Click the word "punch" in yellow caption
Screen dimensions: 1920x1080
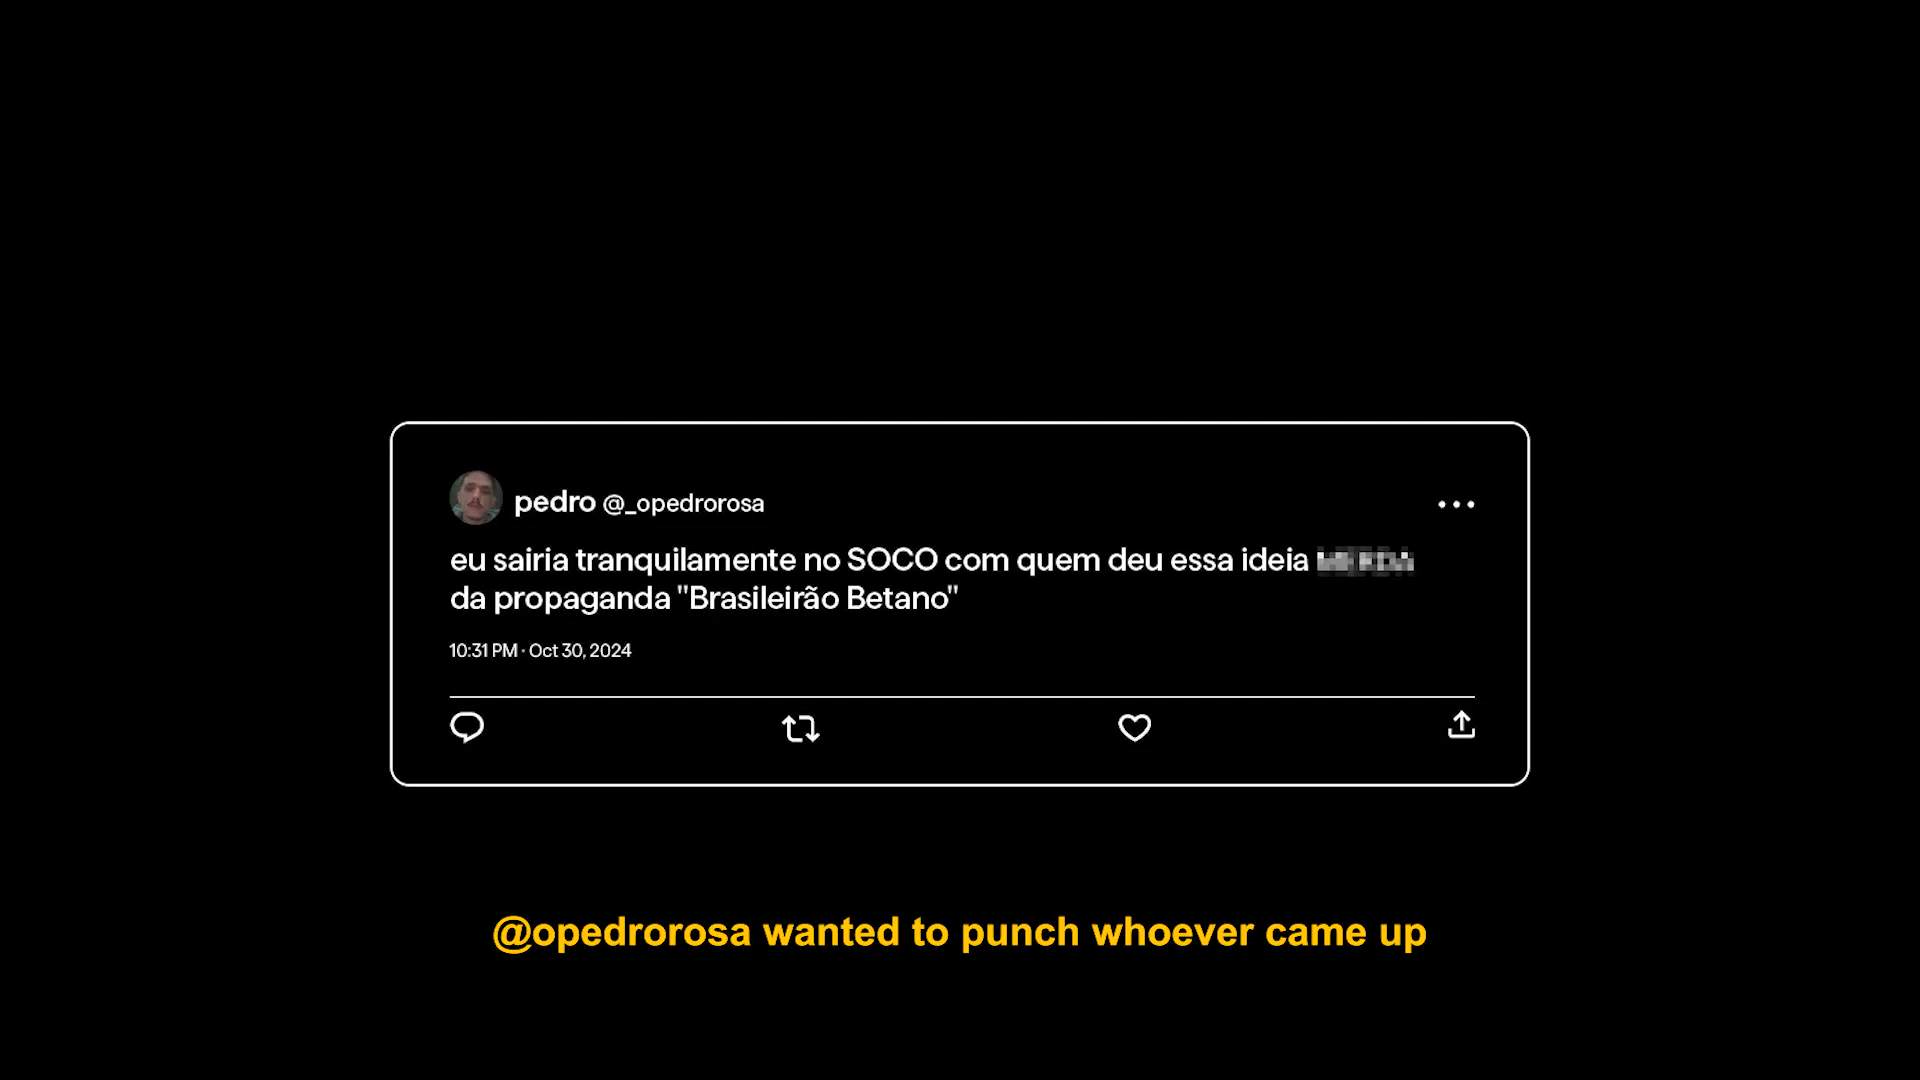(1020, 933)
